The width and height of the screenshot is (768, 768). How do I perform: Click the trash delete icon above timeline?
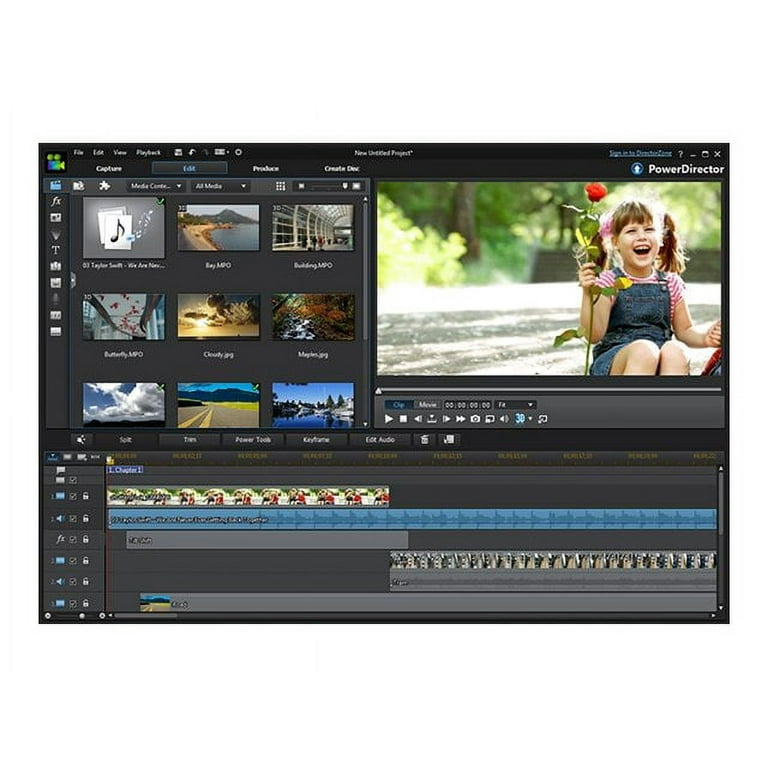point(425,439)
